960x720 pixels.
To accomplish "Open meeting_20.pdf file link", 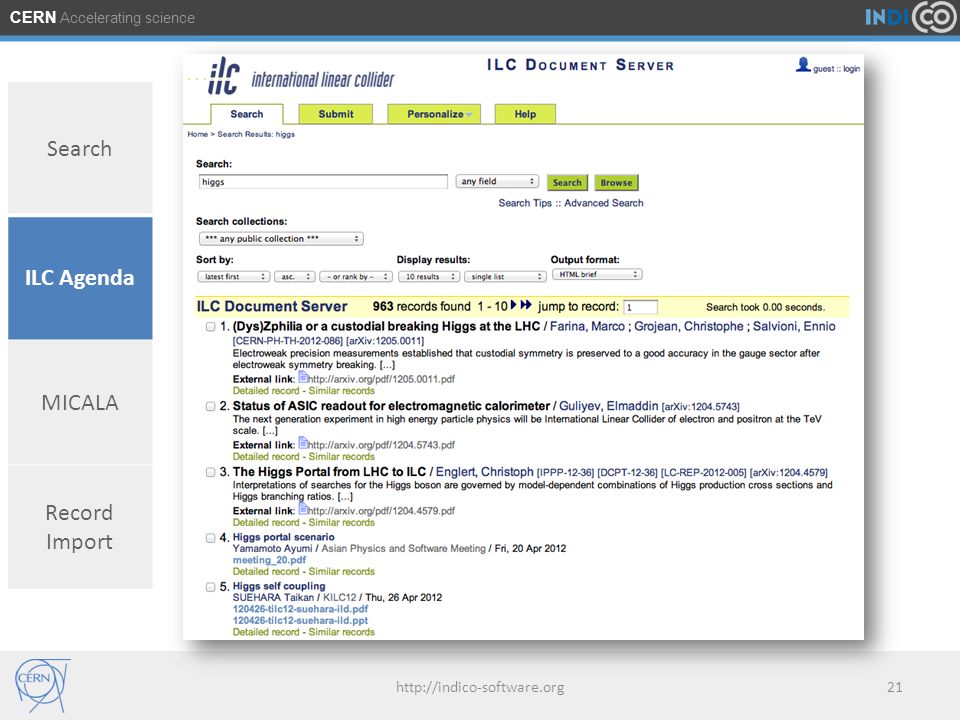I will [269, 560].
